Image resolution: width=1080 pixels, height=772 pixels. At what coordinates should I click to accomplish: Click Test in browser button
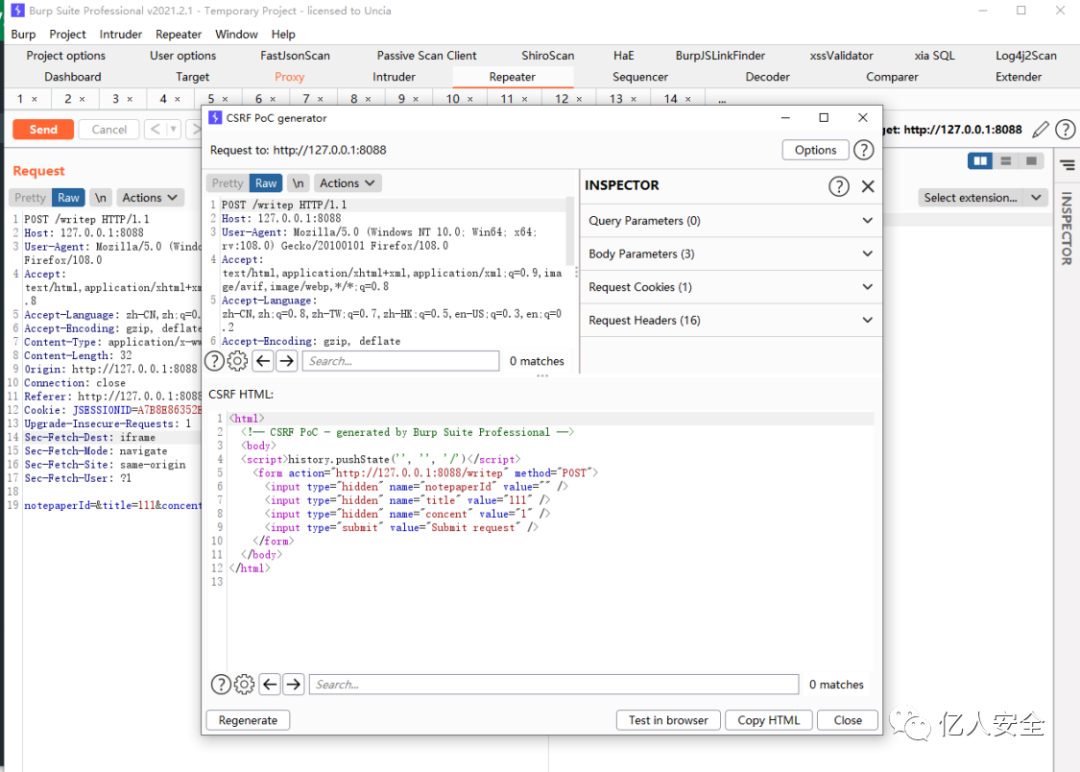click(668, 720)
